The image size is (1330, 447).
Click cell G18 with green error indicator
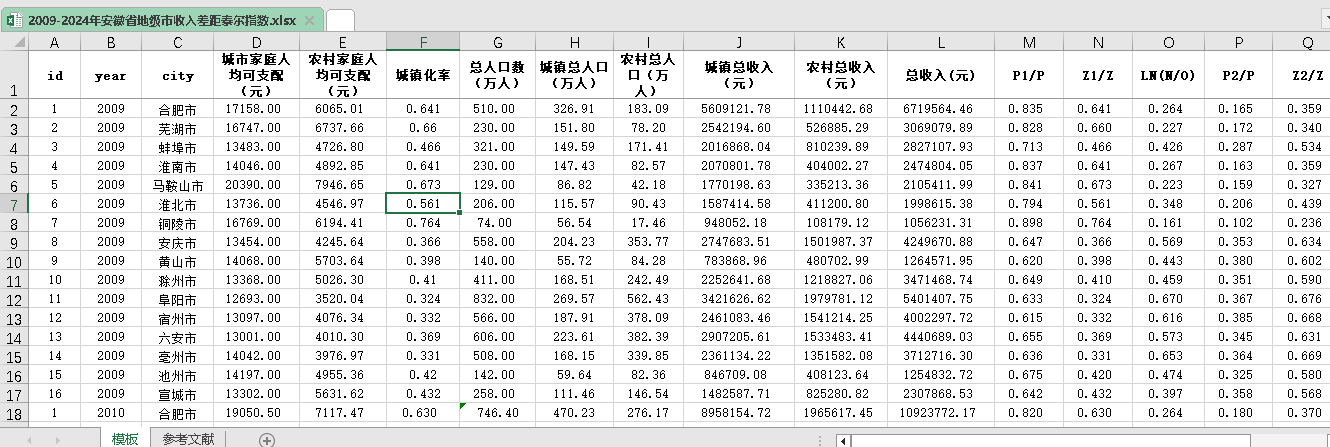[498, 413]
